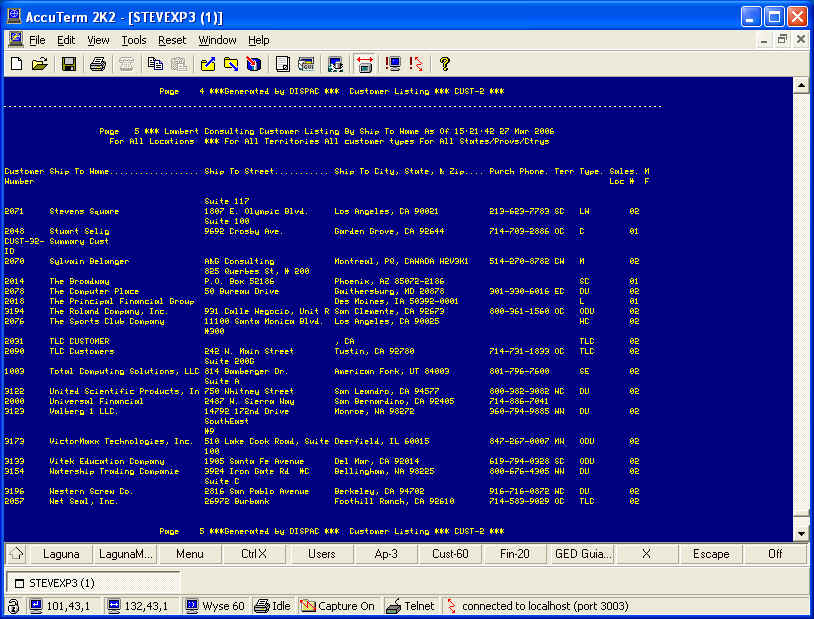814x619 pixels.
Task: Open the Tools menu
Action: [134, 40]
